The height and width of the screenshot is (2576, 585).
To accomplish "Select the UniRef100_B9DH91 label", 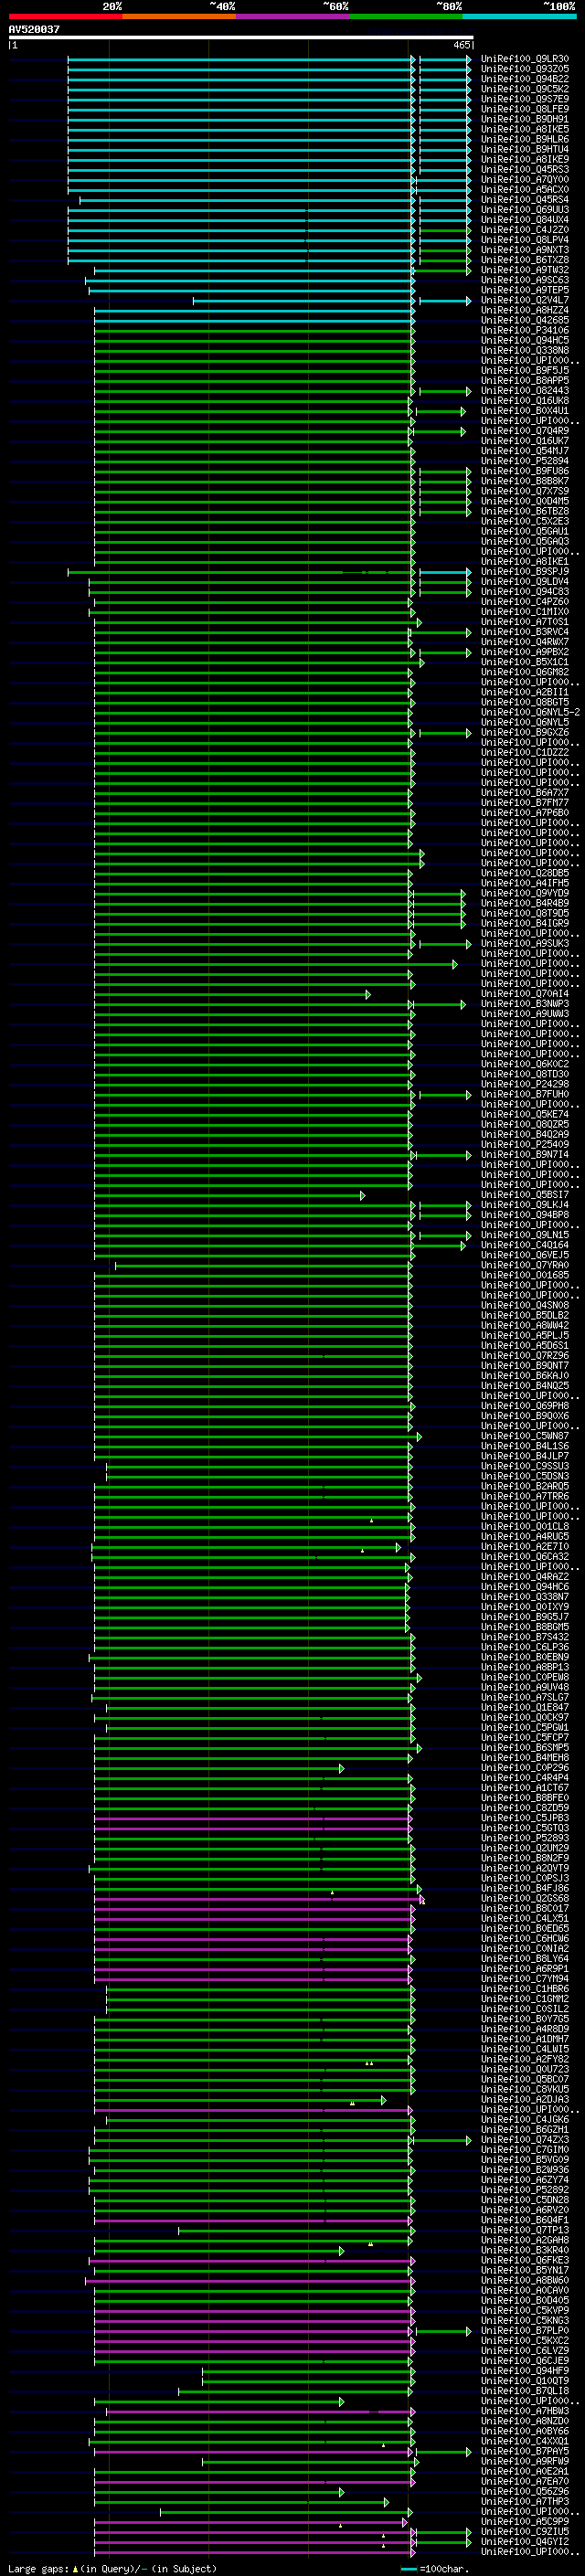I will (x=525, y=119).
